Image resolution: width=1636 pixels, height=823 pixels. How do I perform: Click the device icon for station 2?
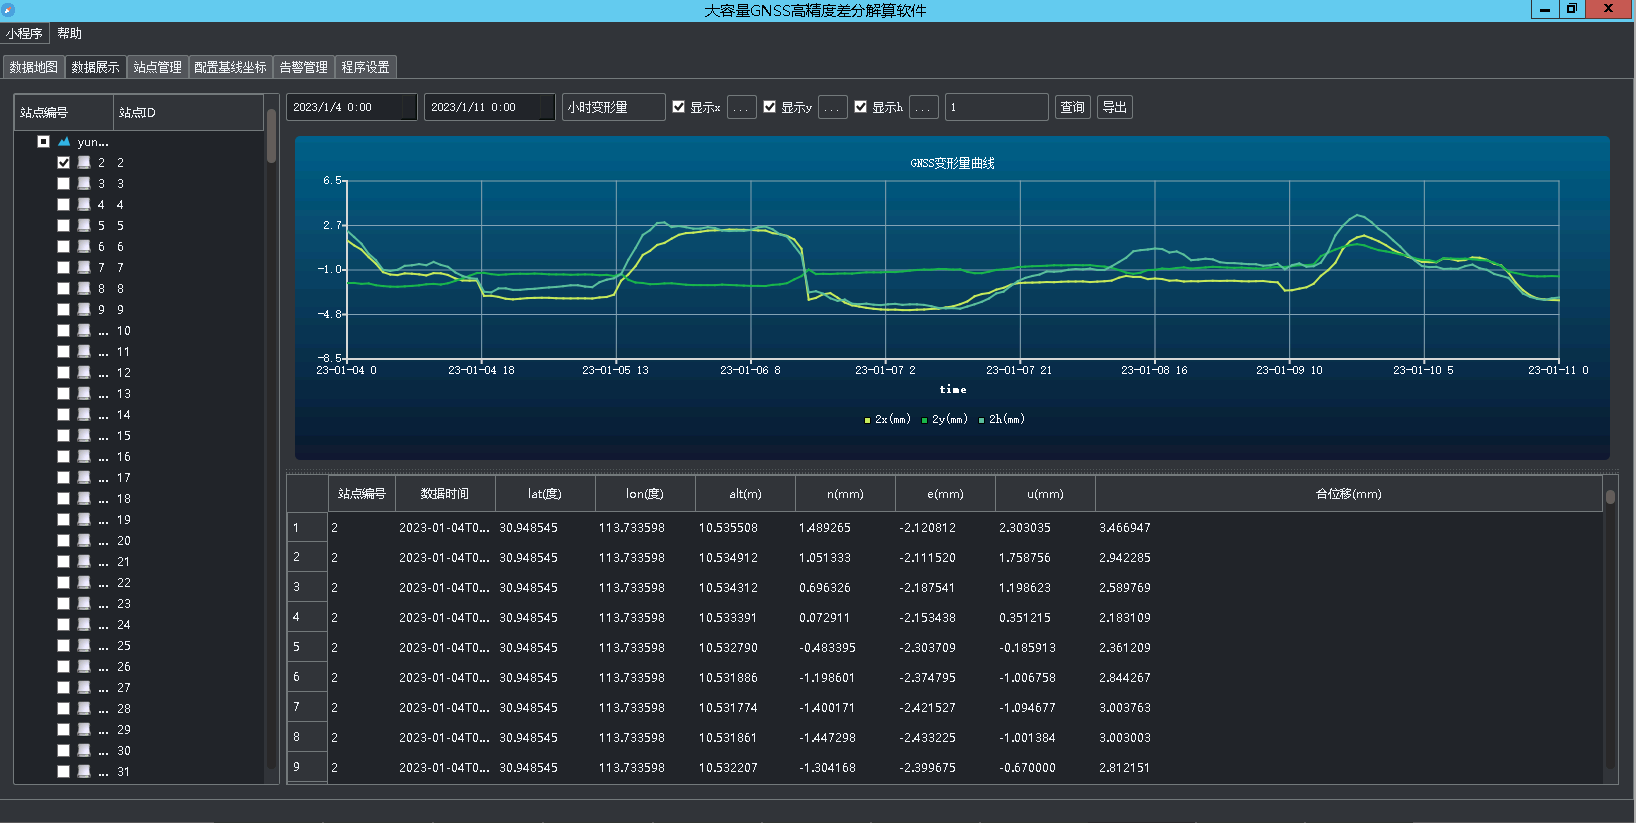coord(84,162)
